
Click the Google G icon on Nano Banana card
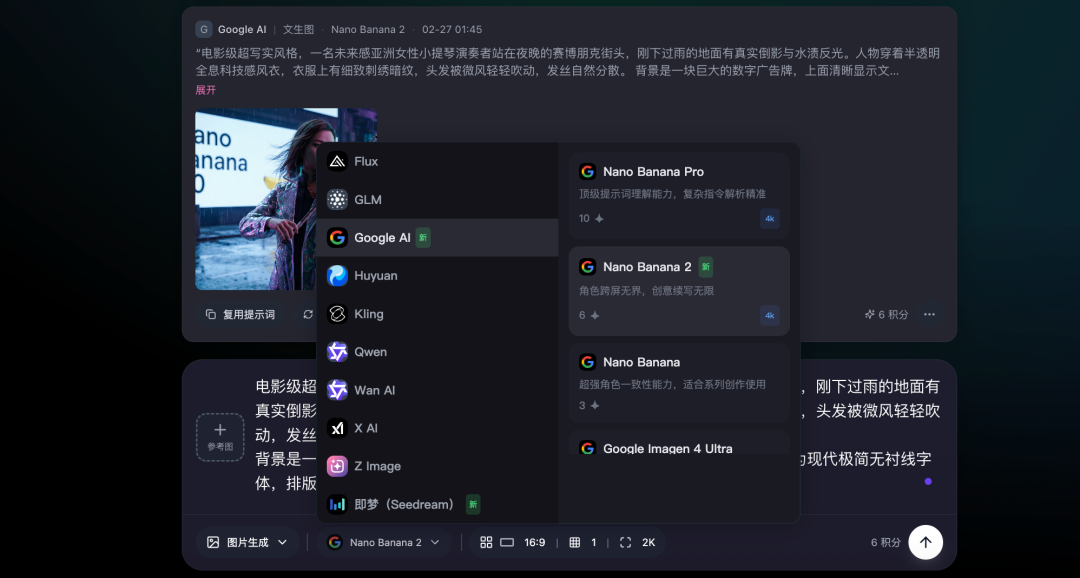(x=588, y=362)
